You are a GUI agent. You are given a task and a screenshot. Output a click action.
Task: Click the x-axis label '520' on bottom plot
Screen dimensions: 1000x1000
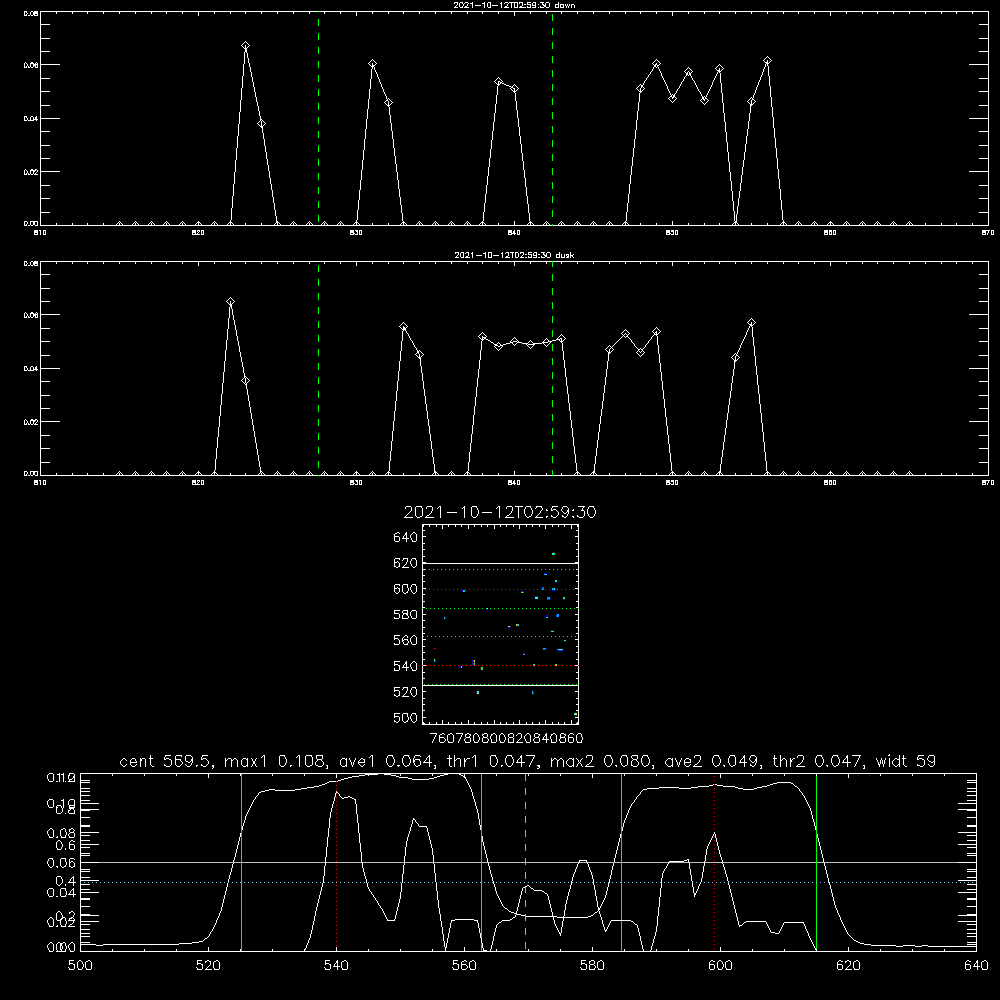[x=208, y=966]
